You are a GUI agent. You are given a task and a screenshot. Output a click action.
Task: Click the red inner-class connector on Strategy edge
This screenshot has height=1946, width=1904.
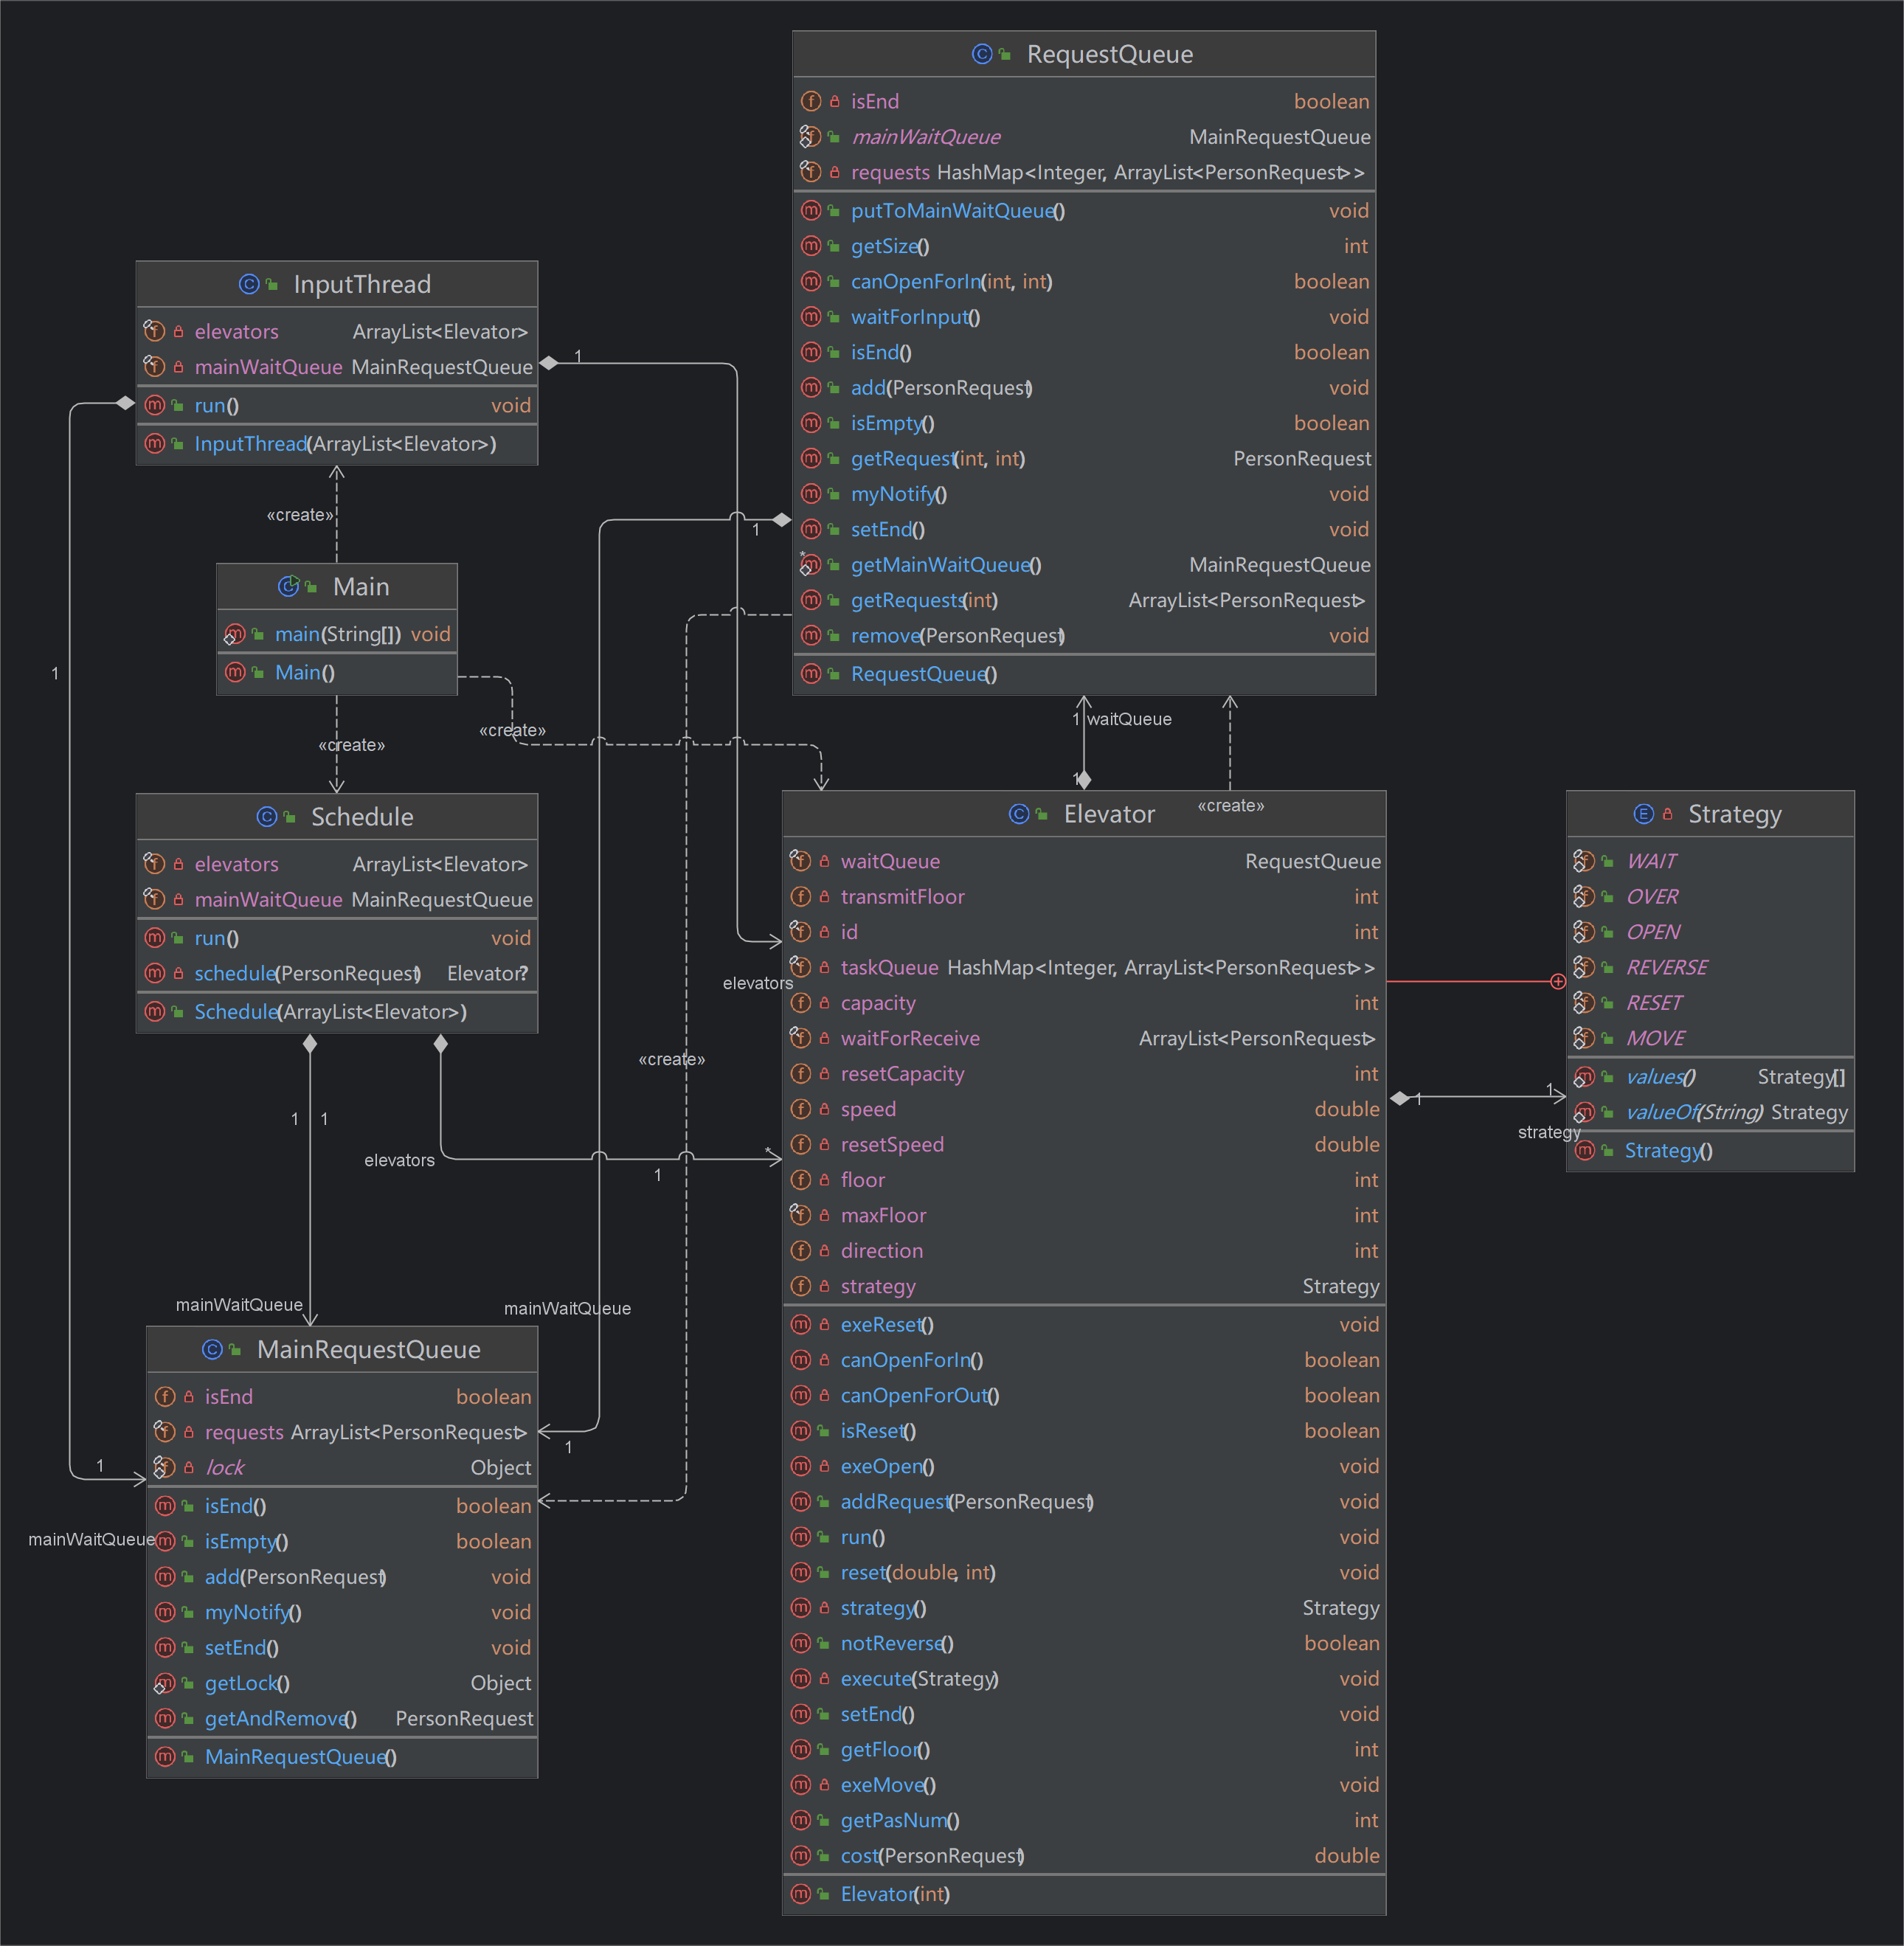[x=1557, y=981]
